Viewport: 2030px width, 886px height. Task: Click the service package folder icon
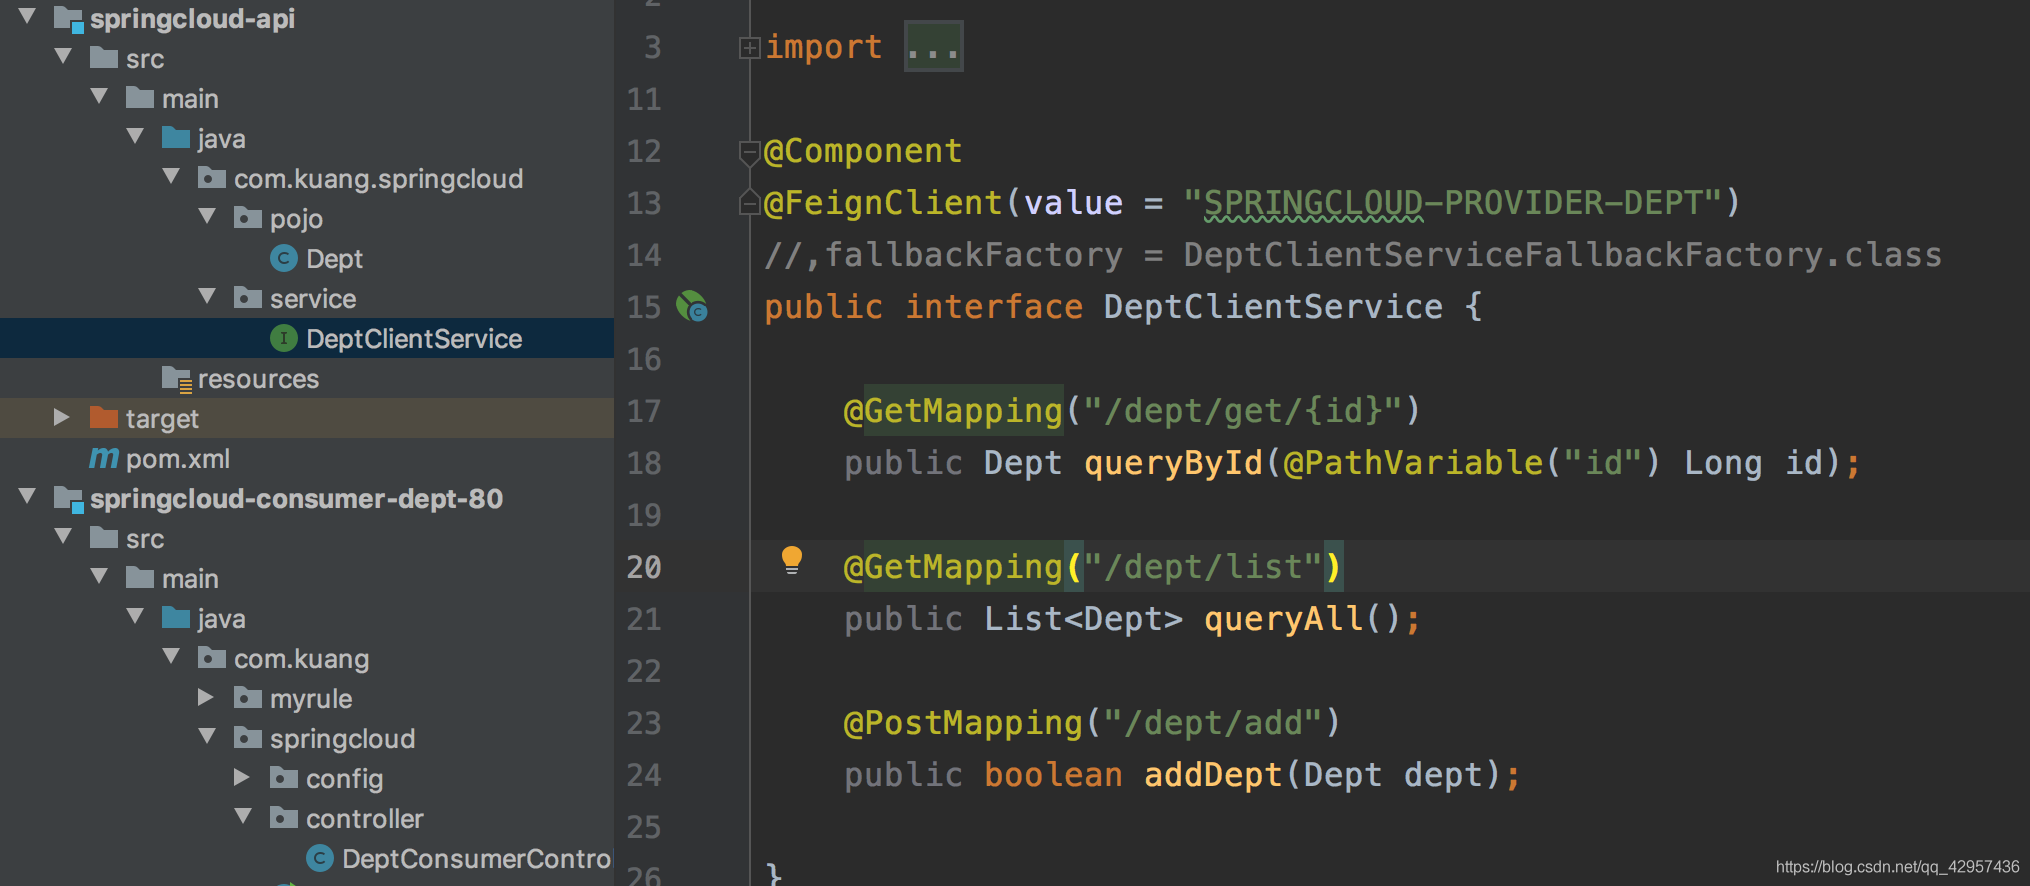[x=248, y=297]
